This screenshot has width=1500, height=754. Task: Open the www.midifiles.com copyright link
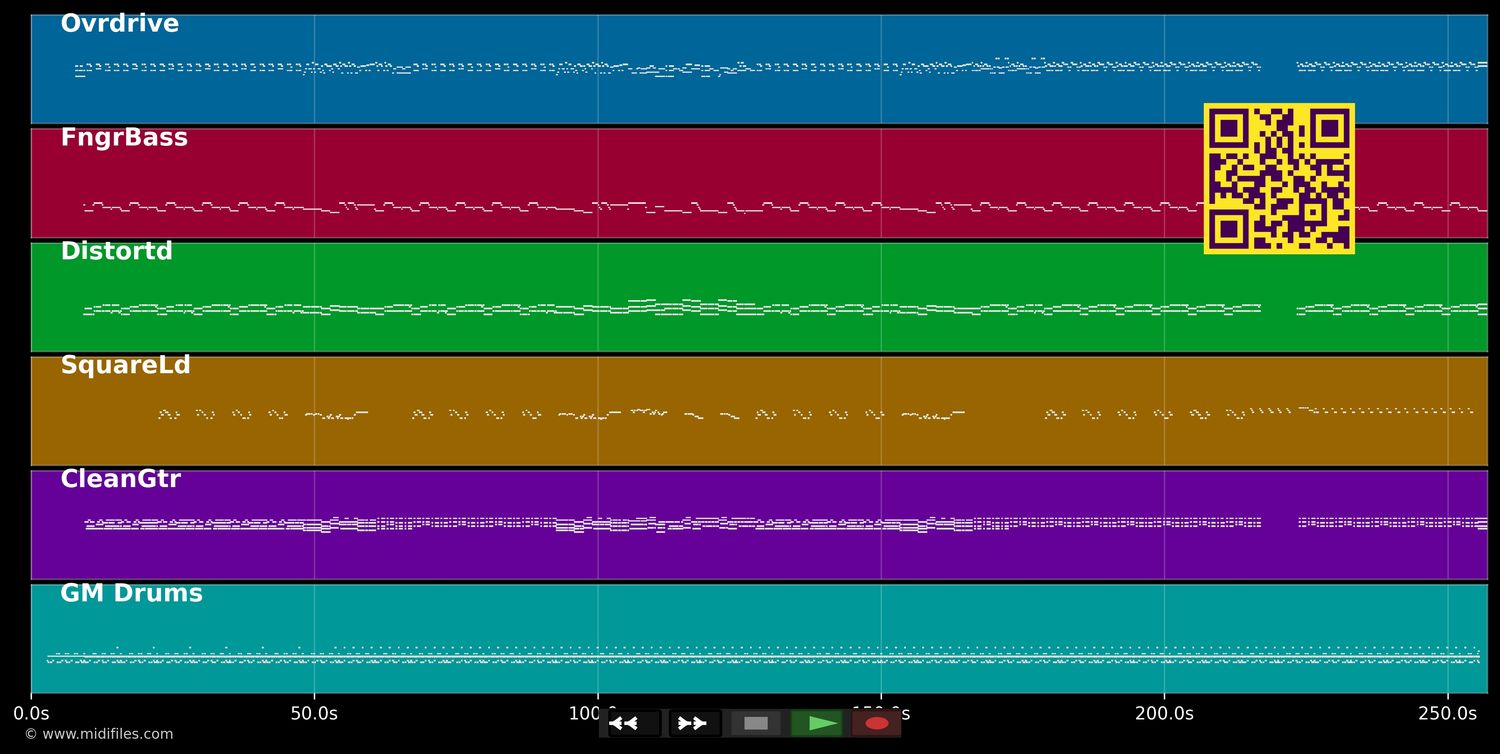point(99,735)
